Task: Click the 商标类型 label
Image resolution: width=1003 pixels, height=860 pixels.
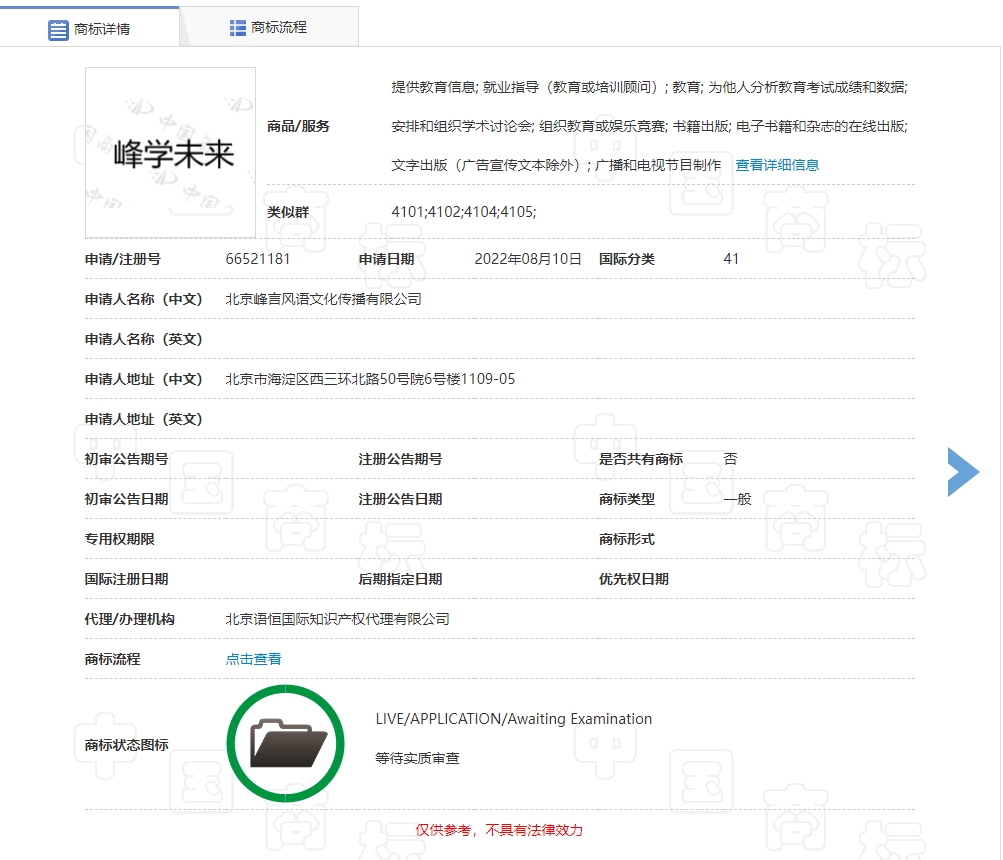Action: click(627, 499)
